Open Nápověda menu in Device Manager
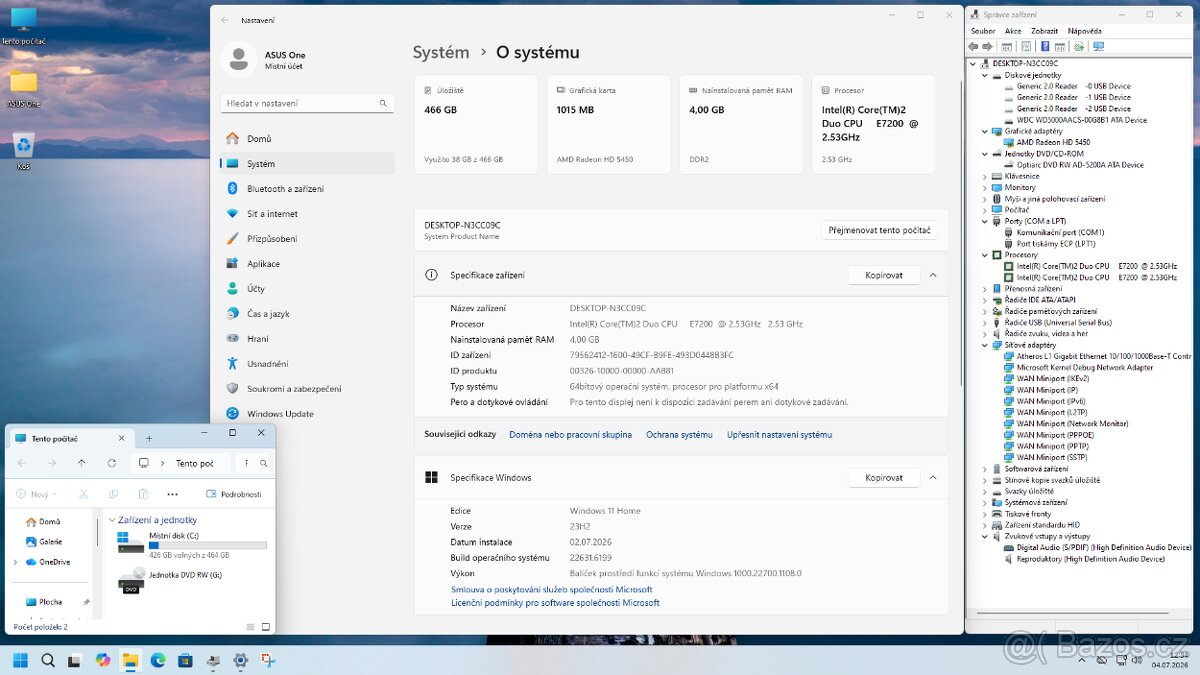Viewport: 1200px width, 675px height. pos(1084,31)
